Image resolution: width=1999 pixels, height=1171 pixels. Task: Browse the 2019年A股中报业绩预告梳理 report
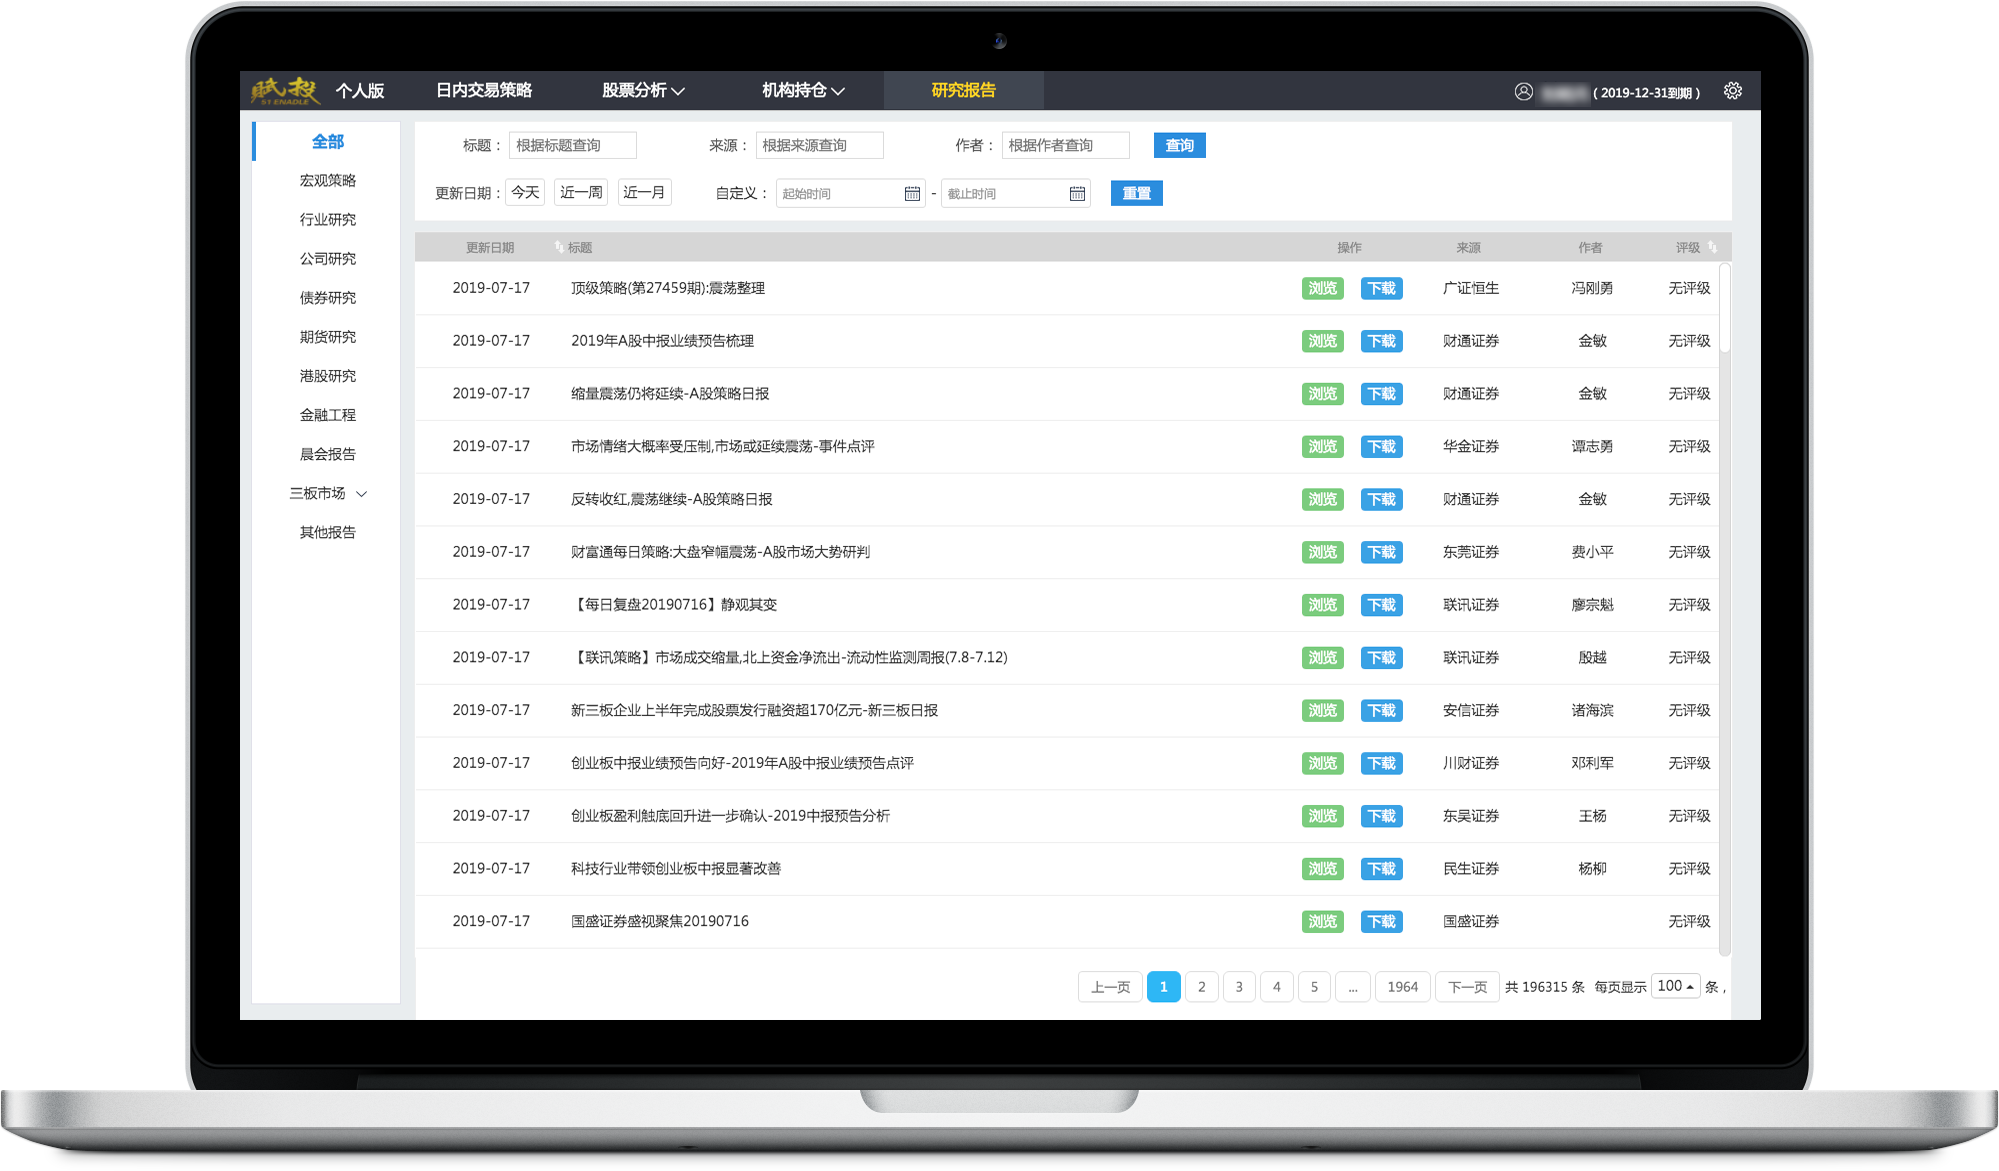(x=1322, y=341)
